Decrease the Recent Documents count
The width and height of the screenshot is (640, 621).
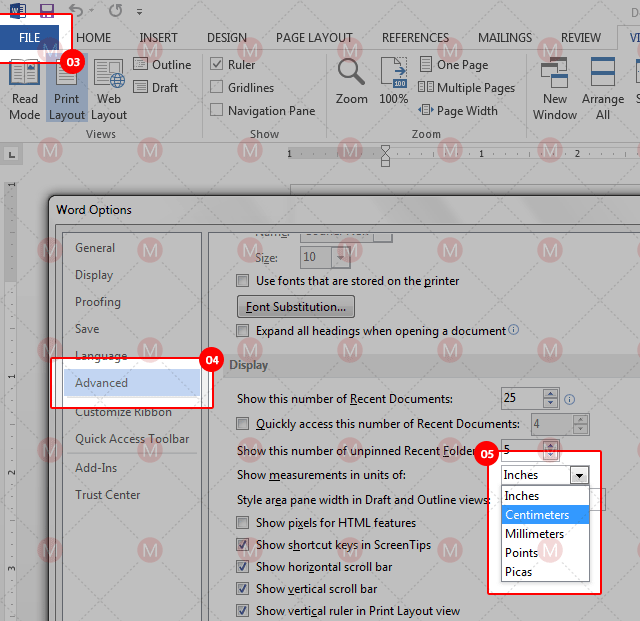(551, 403)
